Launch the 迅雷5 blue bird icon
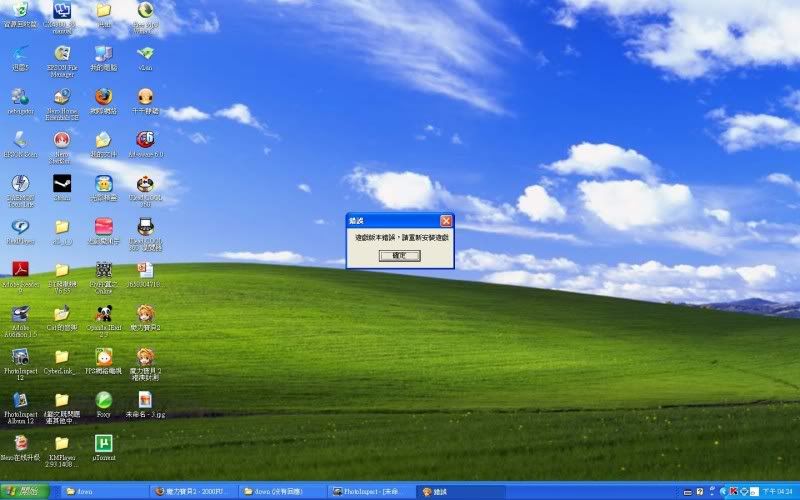This screenshot has height=500, width=800. (x=20, y=58)
